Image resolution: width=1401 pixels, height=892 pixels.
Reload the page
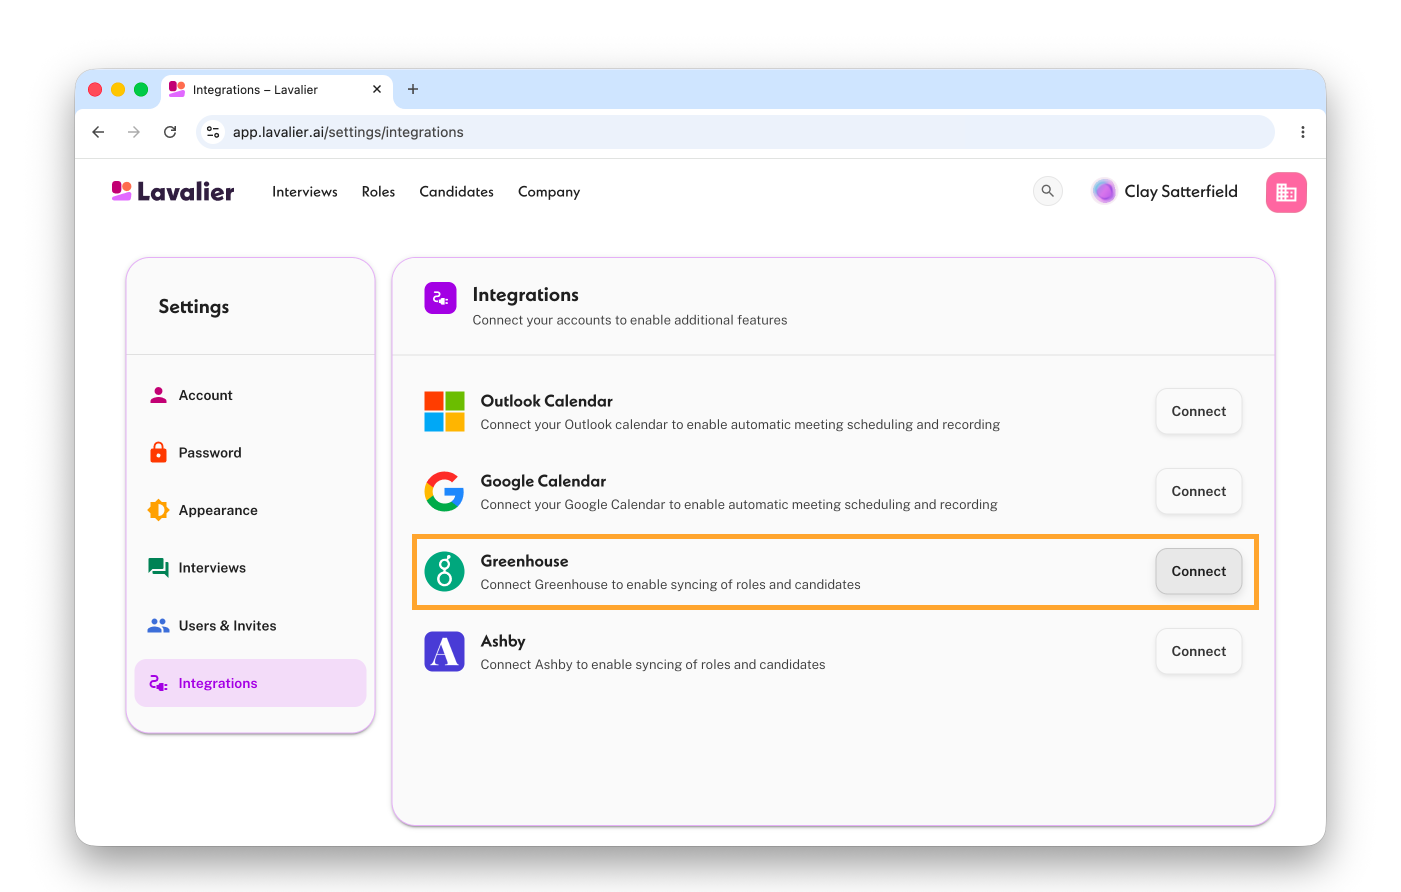click(x=170, y=132)
